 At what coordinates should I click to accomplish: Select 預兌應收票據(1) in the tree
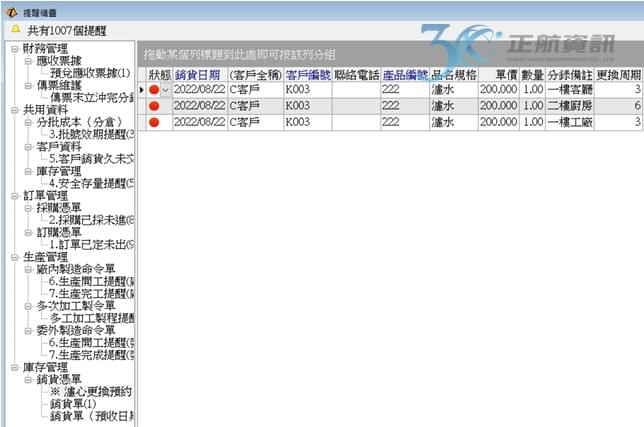point(90,73)
